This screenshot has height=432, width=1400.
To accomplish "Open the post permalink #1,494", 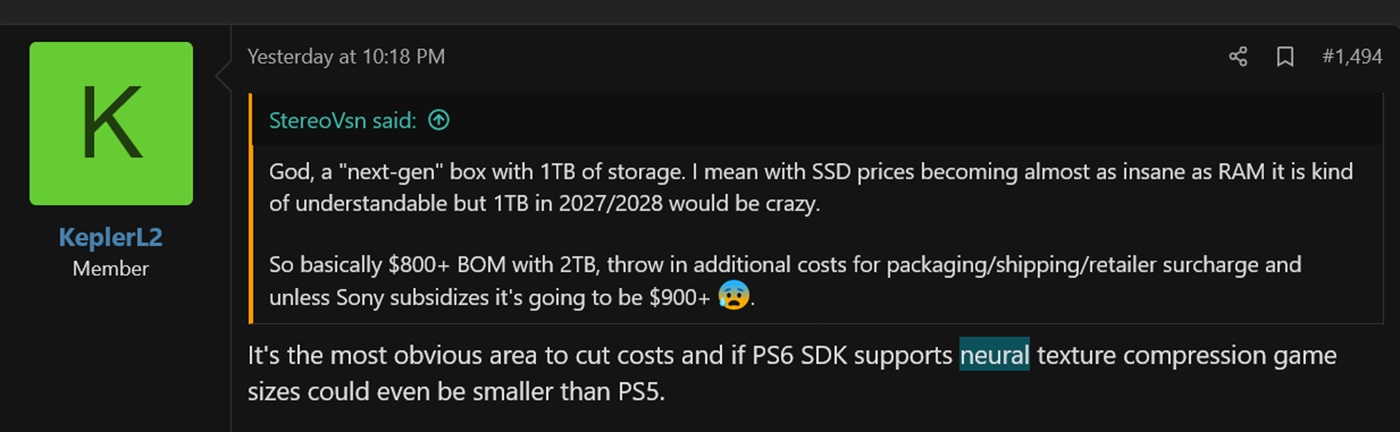I will pos(1351,57).
